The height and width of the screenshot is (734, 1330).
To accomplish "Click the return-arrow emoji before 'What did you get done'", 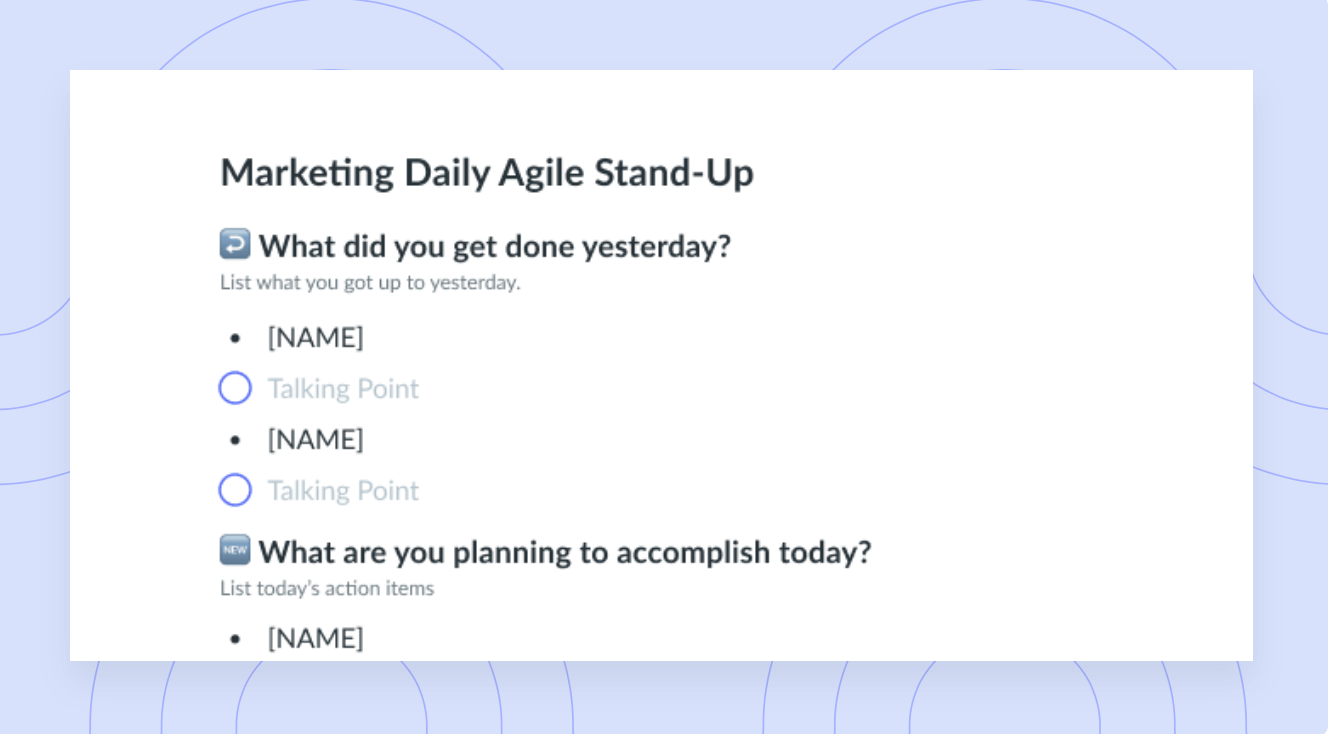I will tap(235, 244).
